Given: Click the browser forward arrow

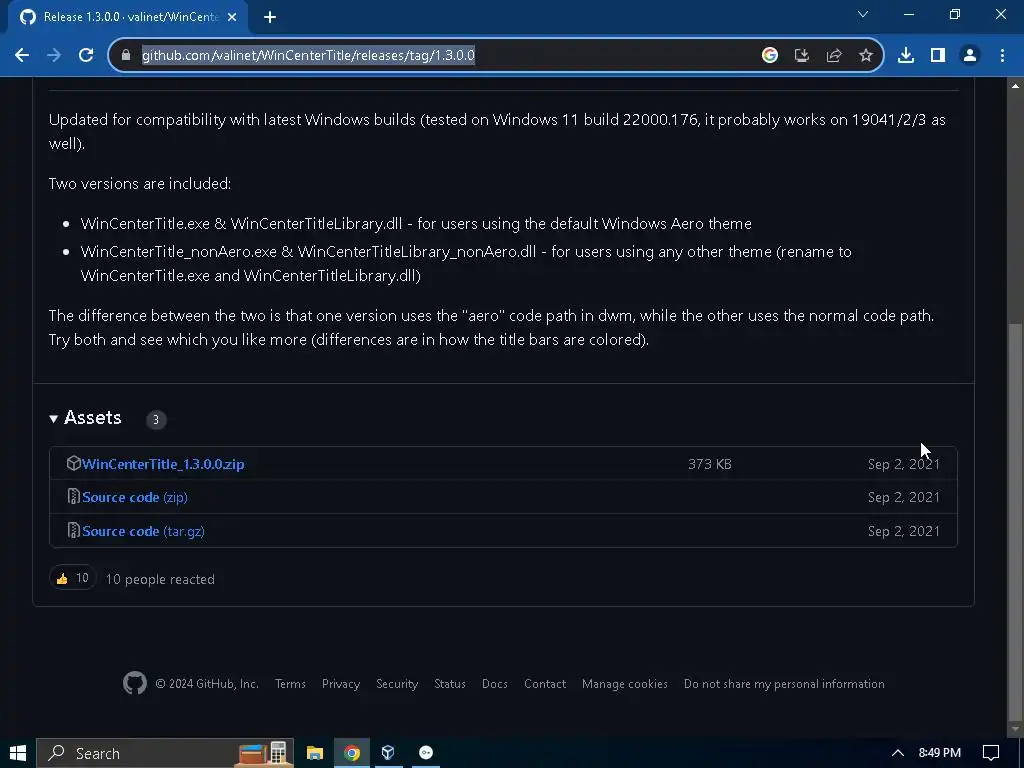Looking at the screenshot, I should pyautogui.click(x=54, y=56).
